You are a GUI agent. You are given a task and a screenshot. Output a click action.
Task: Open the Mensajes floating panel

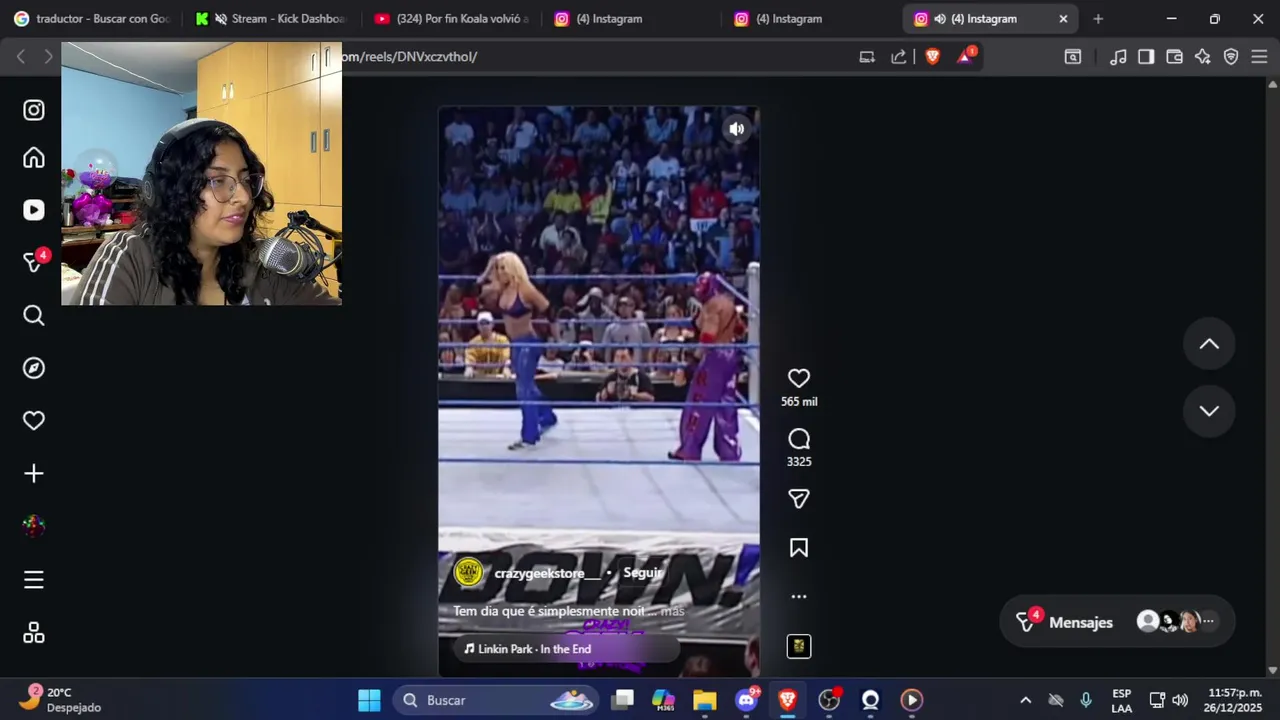tap(1117, 622)
